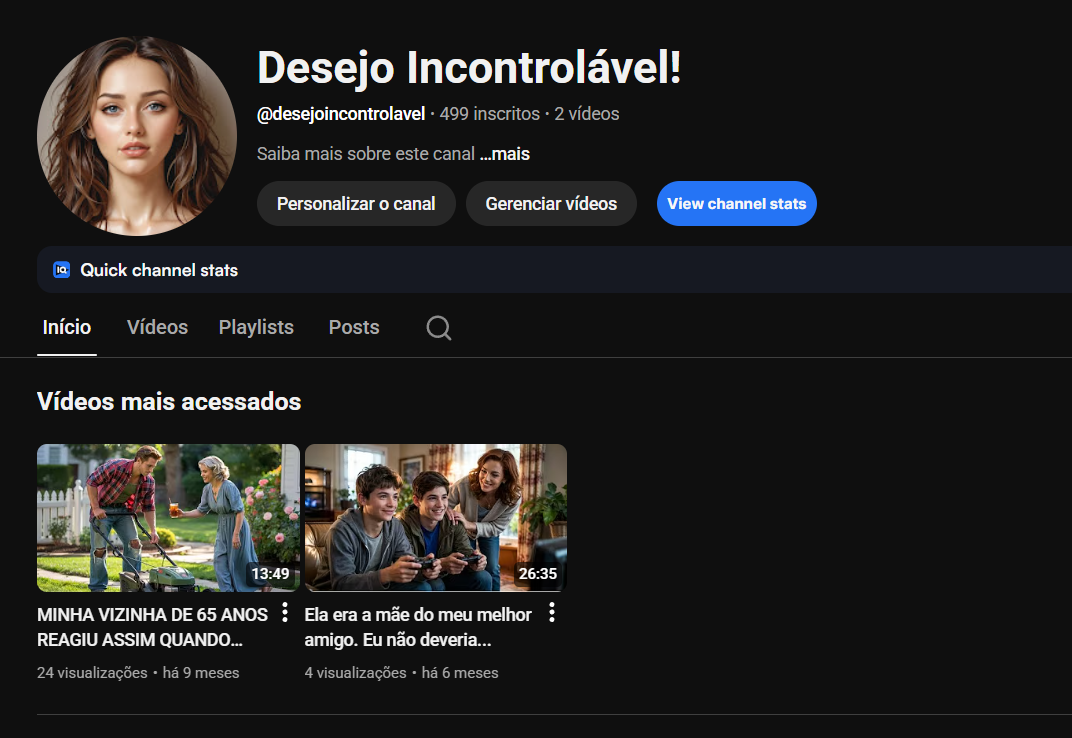Viewport: 1072px width, 738px height.
Task: Switch to the Playlists tab
Action: [x=256, y=328]
